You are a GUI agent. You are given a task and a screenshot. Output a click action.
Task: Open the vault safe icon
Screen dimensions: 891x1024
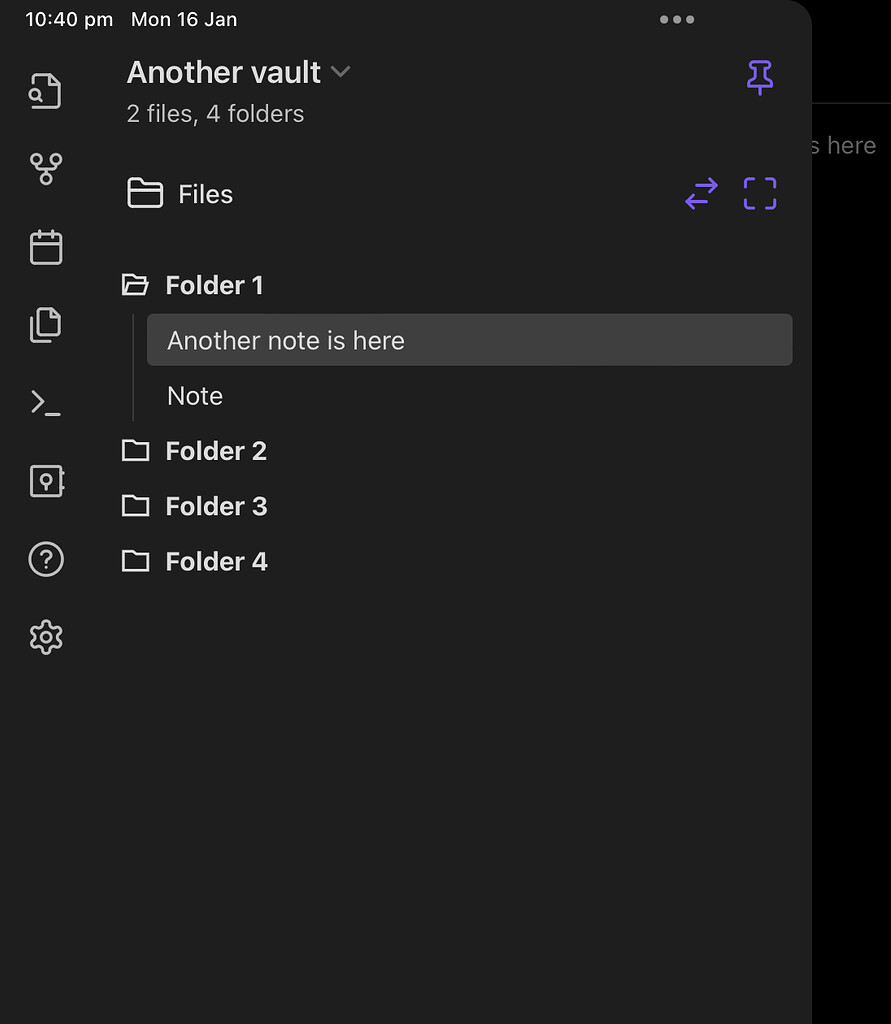pyautogui.click(x=45, y=481)
